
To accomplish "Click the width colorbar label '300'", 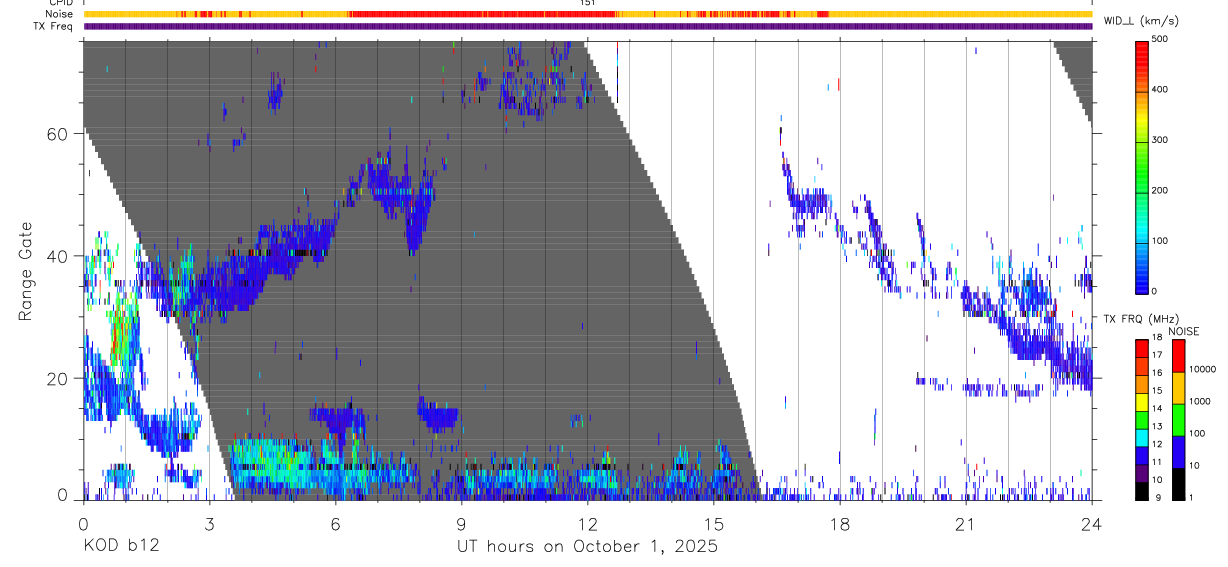I will click(x=1160, y=140).
